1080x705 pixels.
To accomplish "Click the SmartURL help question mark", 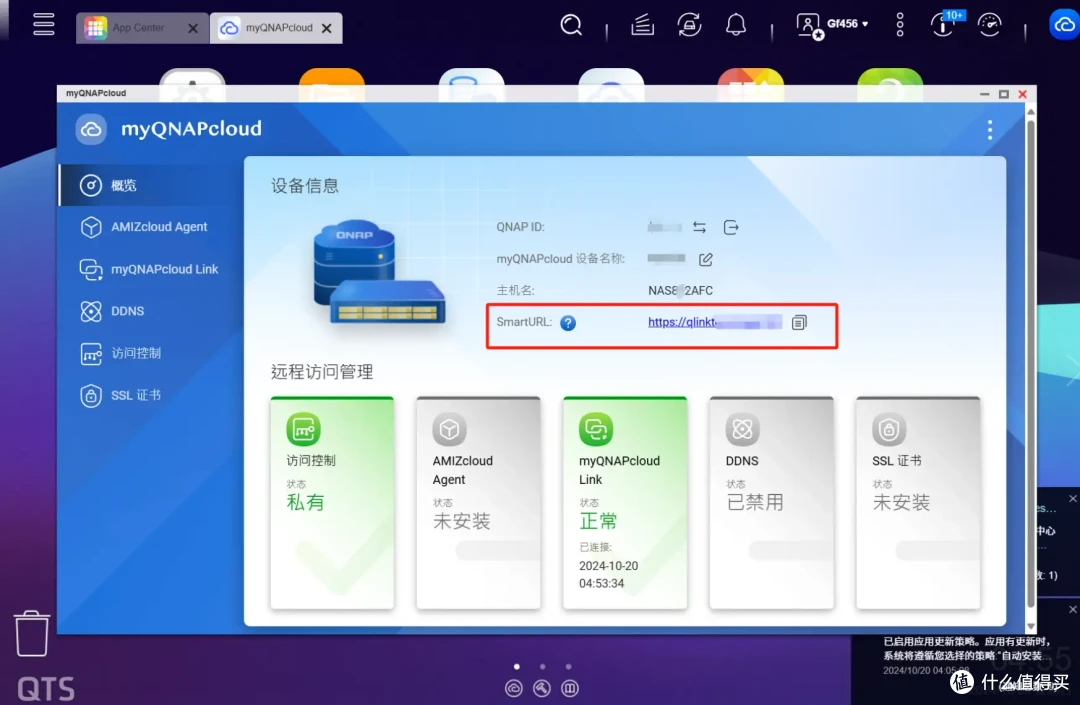I will click(568, 323).
